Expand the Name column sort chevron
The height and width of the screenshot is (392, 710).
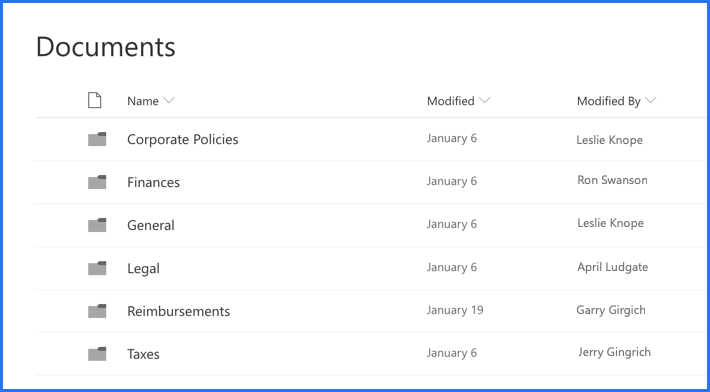[x=168, y=100]
